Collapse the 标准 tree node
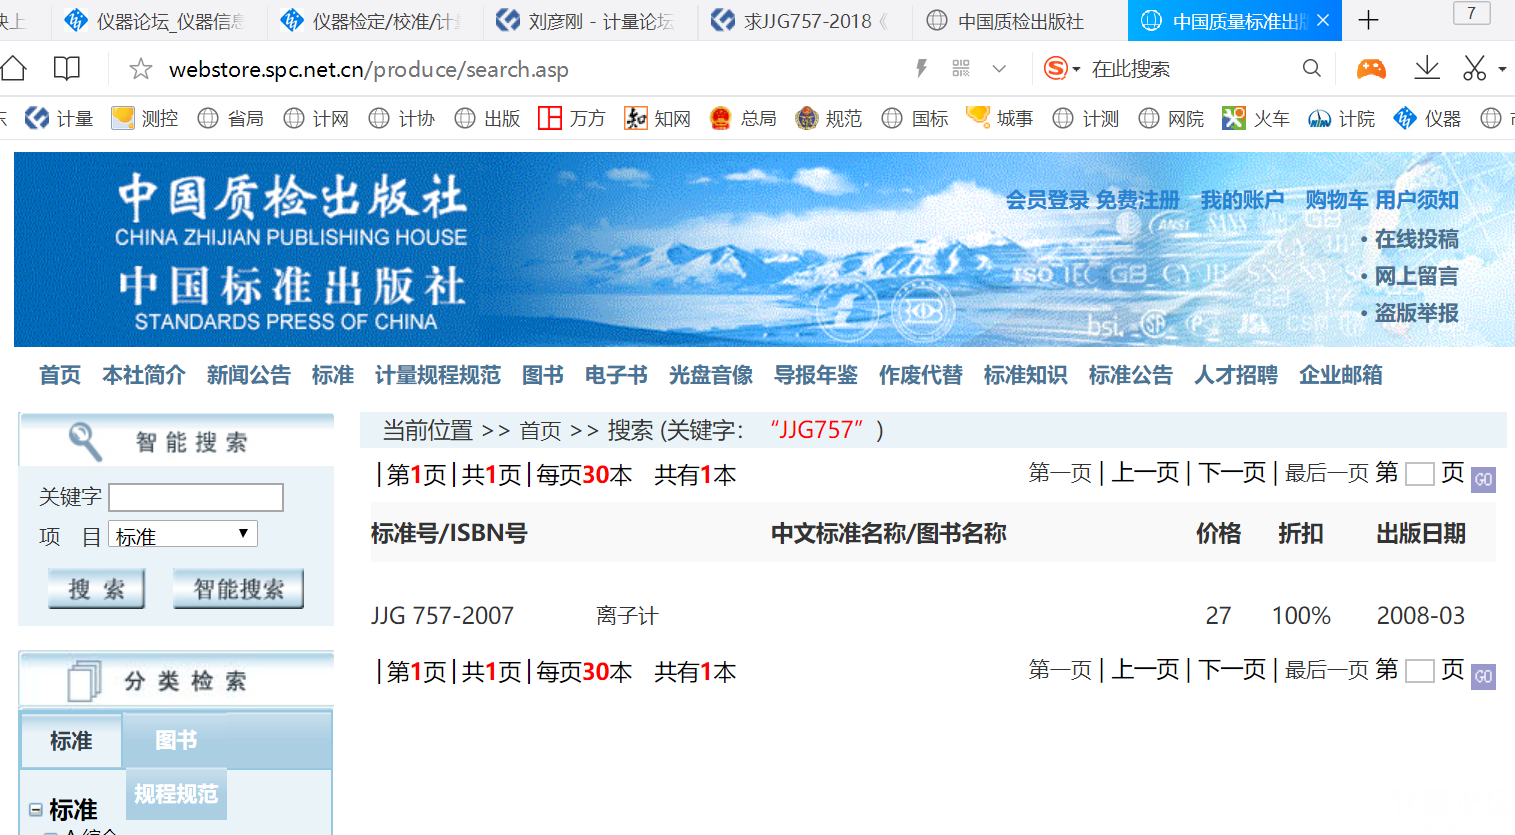This screenshot has height=835, width=1515. click(x=36, y=809)
